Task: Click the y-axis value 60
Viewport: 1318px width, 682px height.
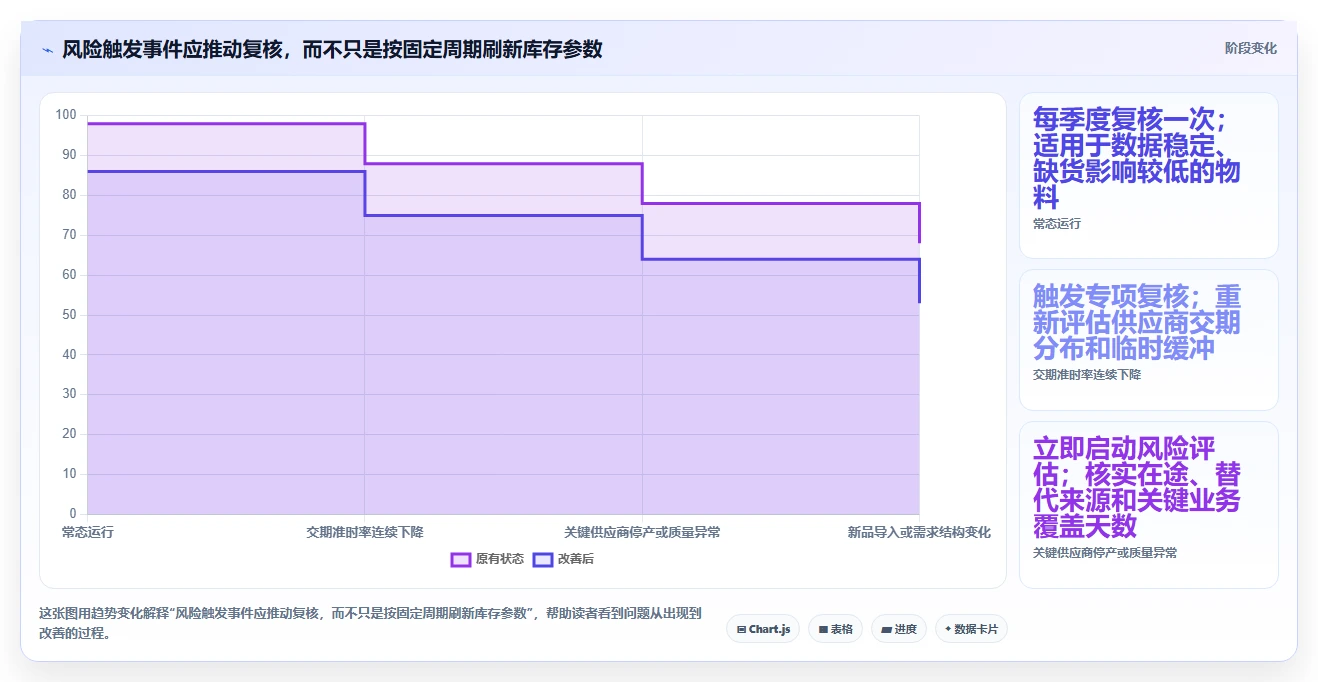Action: coord(69,275)
